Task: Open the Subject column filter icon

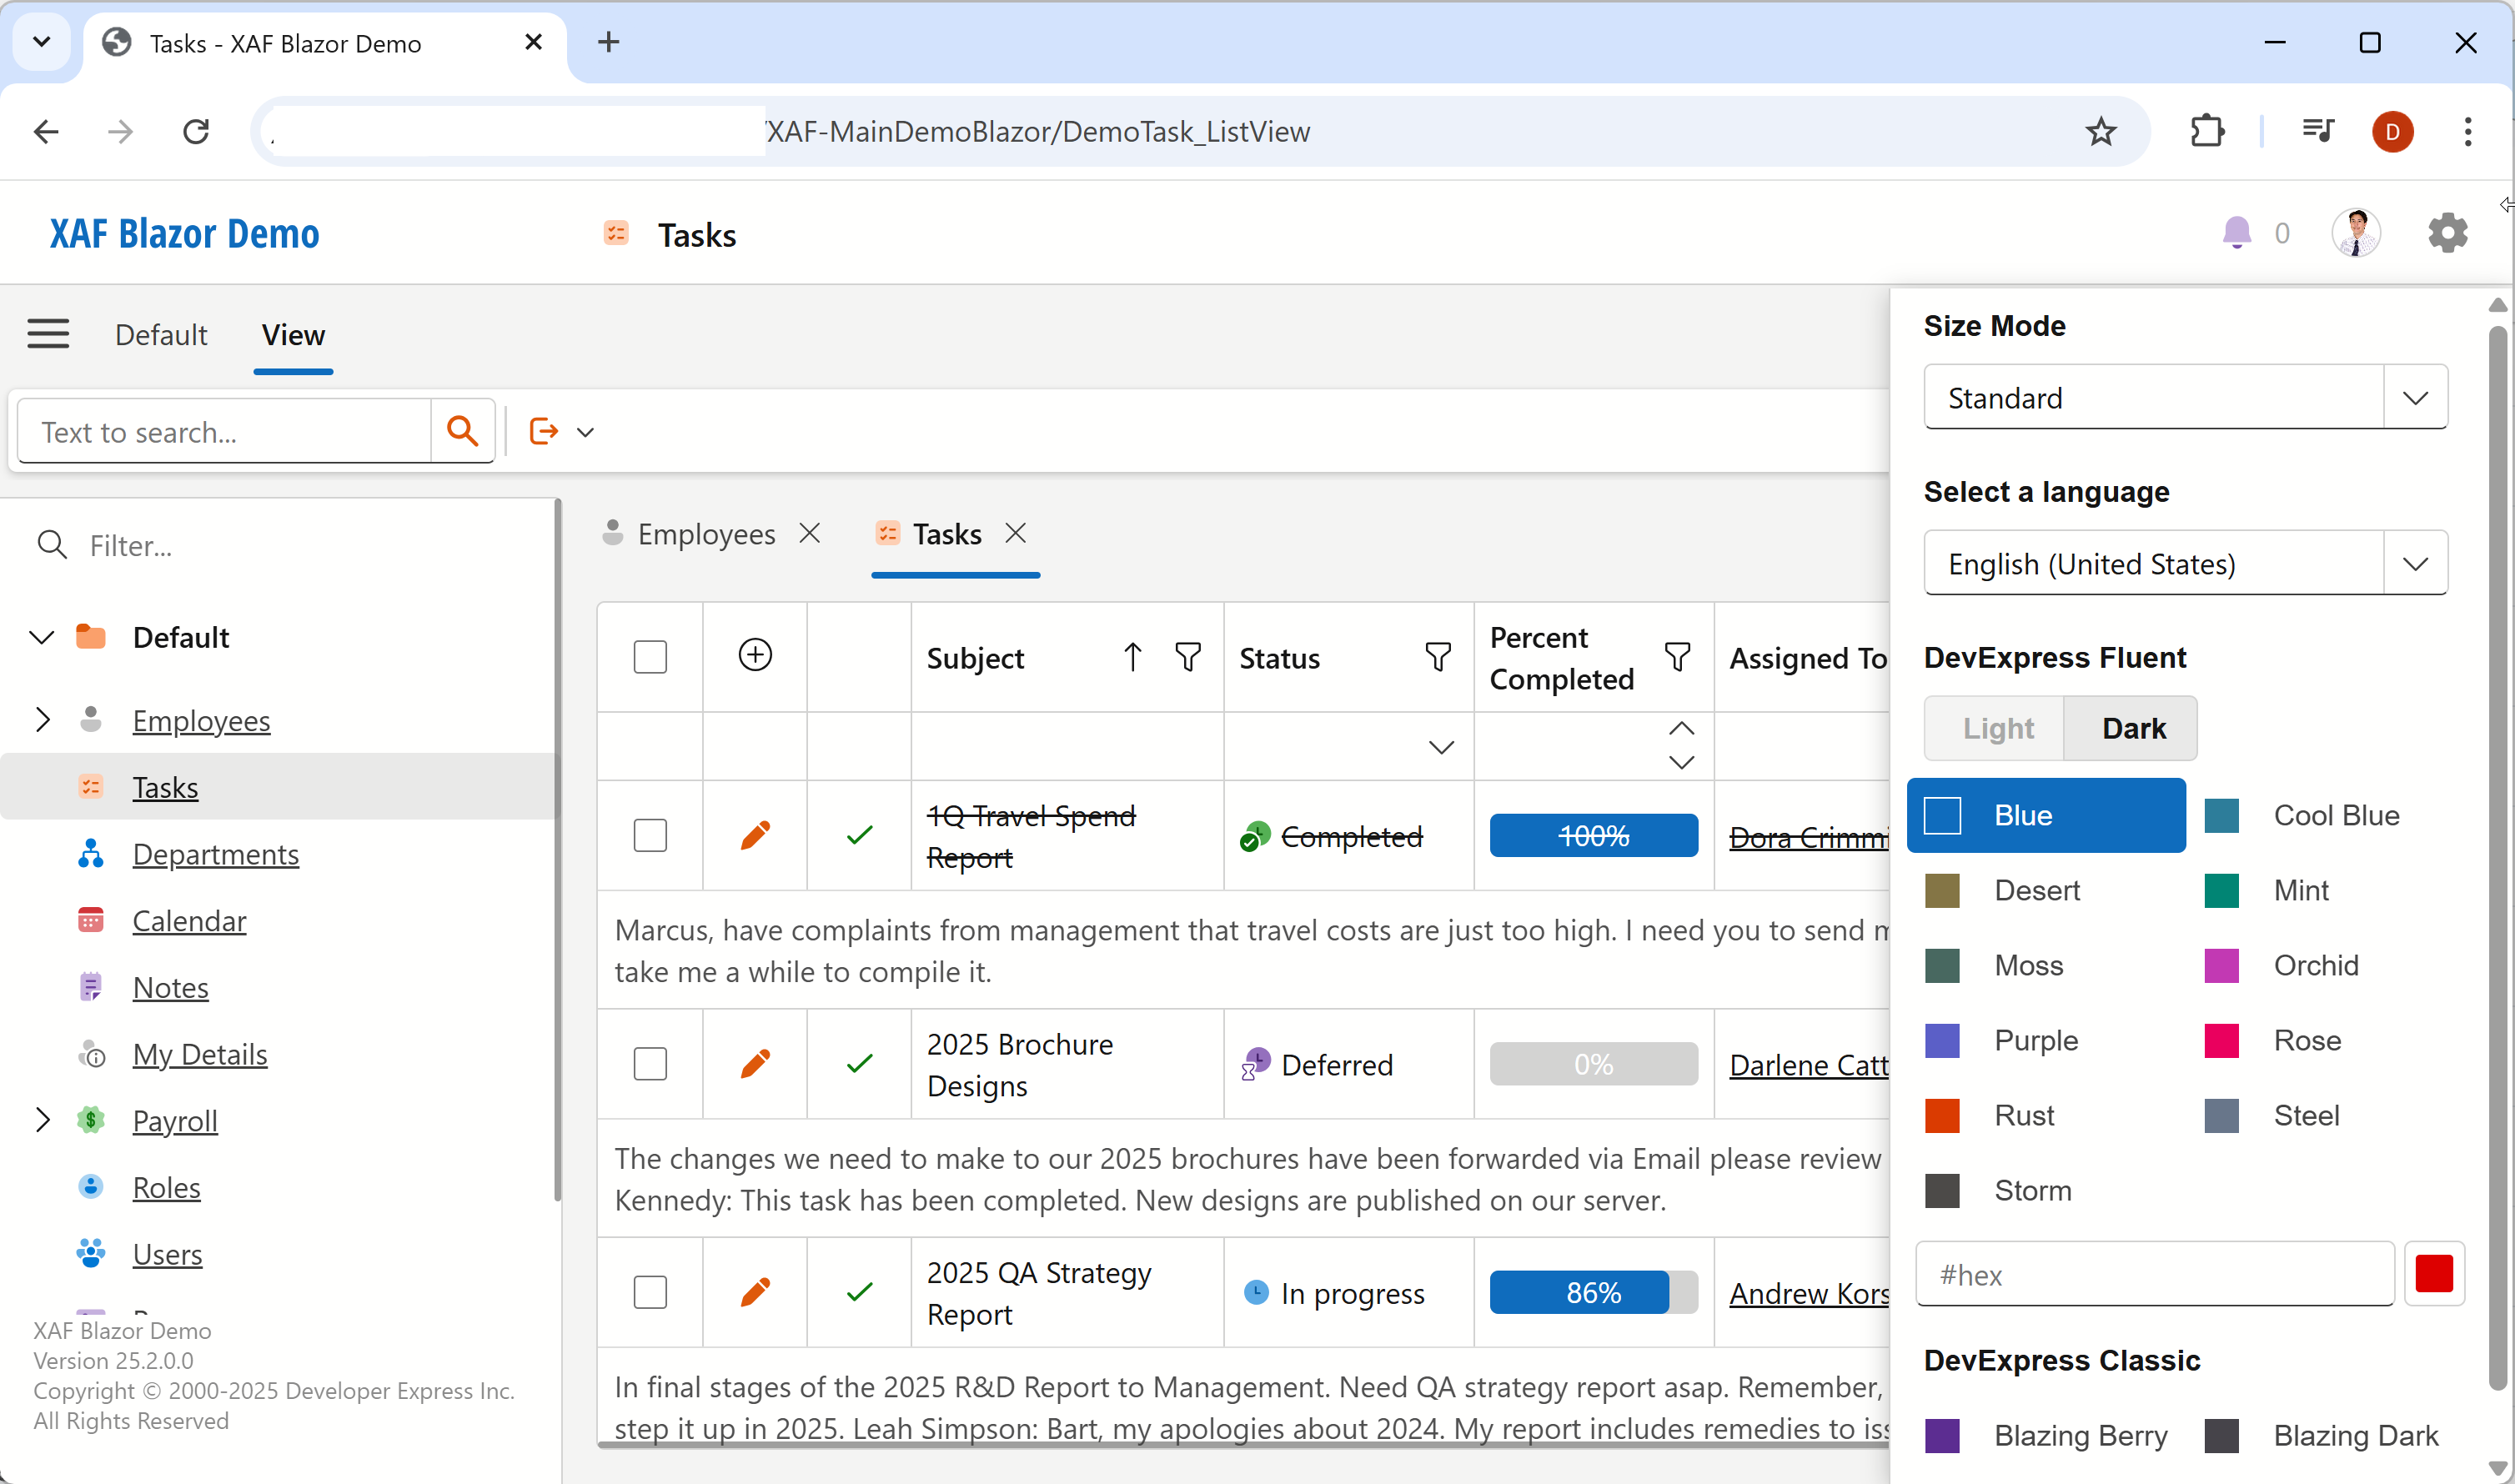Action: (x=1188, y=656)
